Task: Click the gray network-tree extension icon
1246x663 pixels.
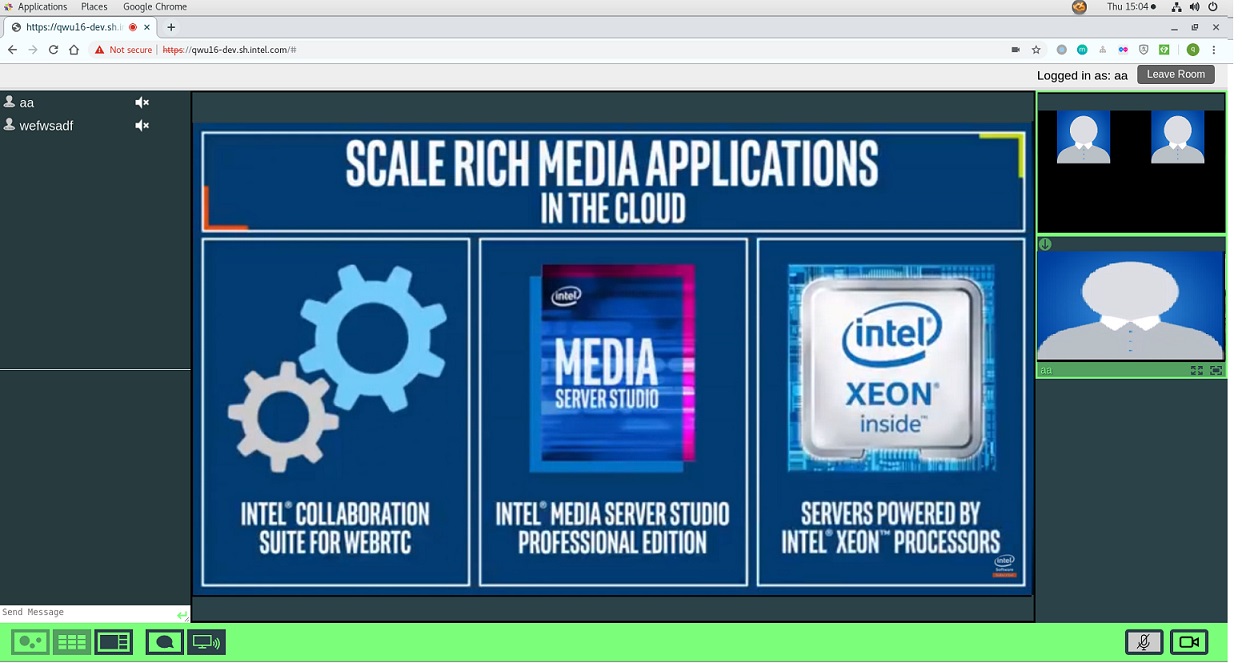Action: coord(1103,49)
